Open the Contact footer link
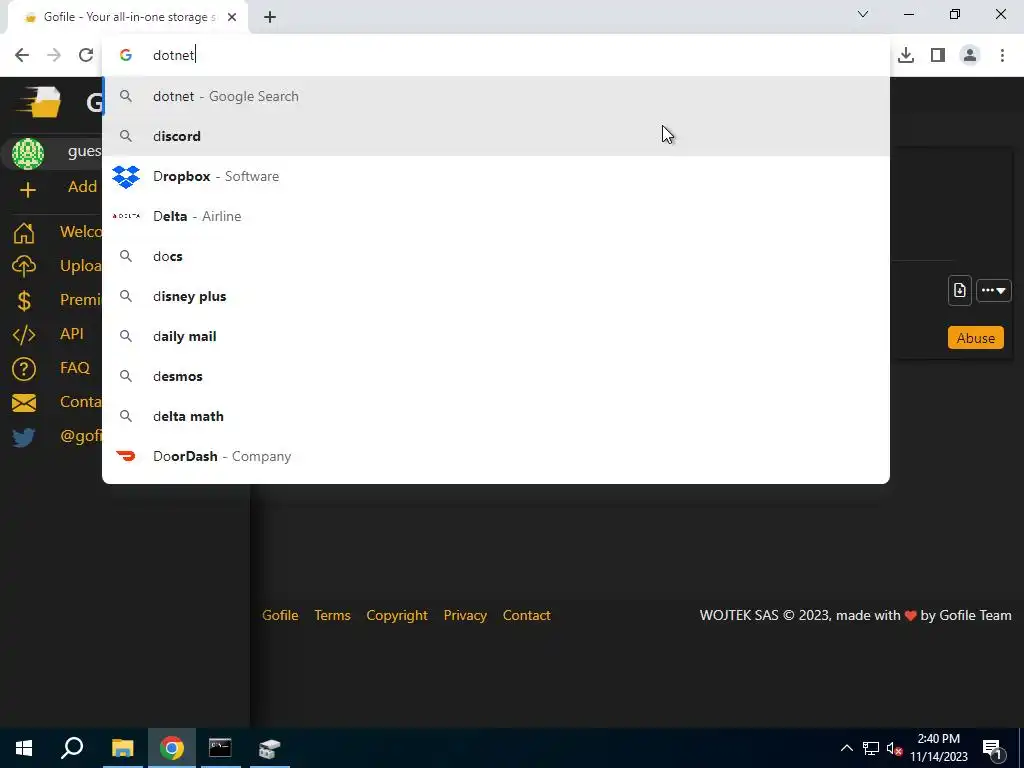The image size is (1024, 768). tap(526, 615)
